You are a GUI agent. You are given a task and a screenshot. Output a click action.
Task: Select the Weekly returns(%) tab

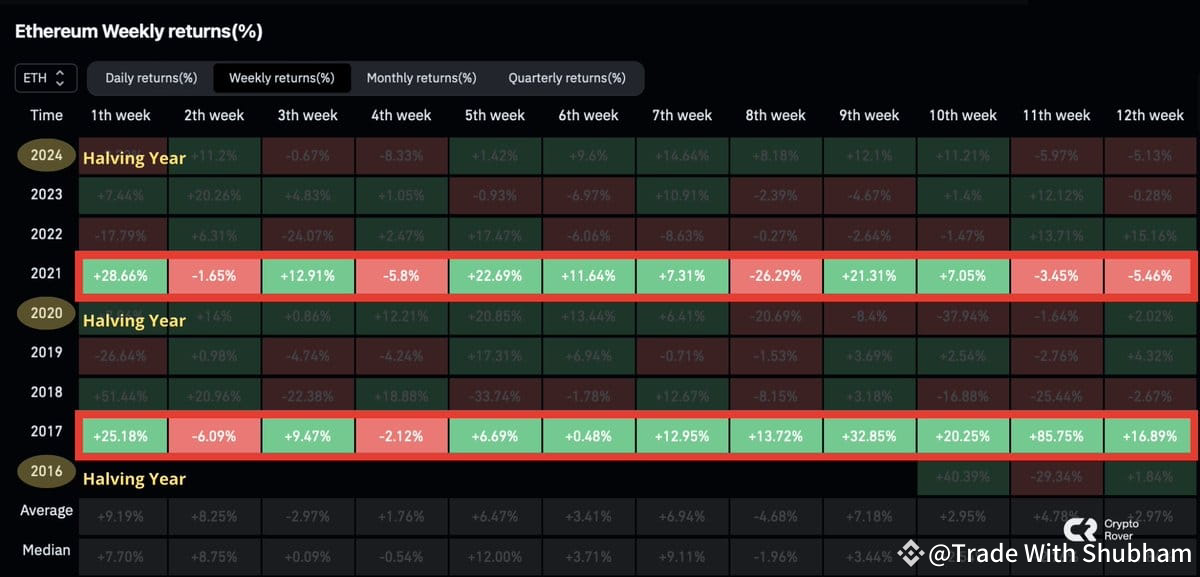[281, 78]
